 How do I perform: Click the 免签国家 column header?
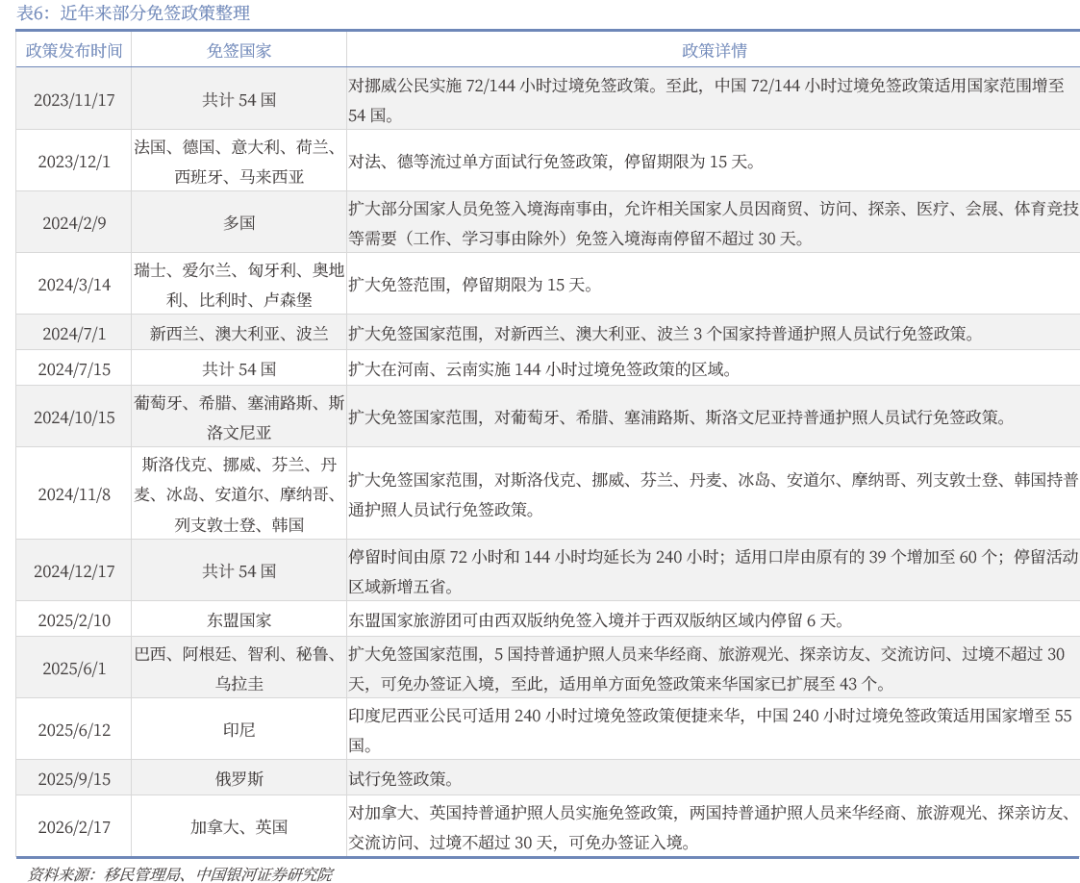point(239,50)
